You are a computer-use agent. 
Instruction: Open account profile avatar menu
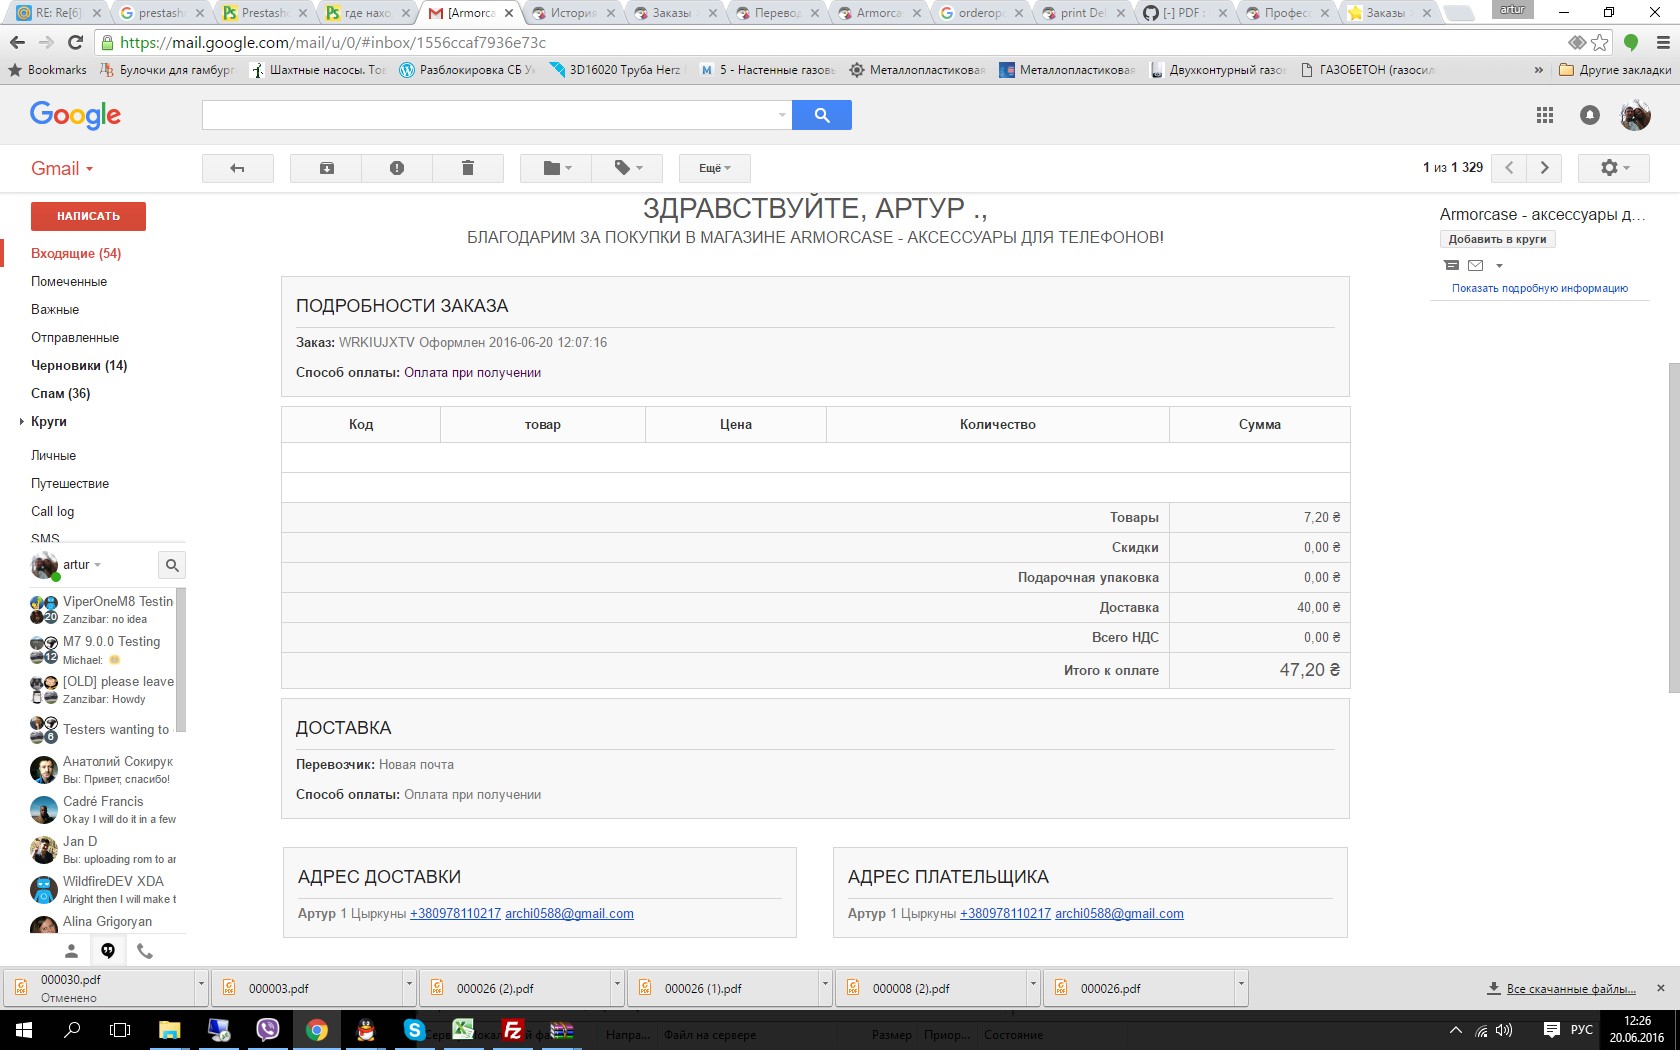tap(1635, 115)
